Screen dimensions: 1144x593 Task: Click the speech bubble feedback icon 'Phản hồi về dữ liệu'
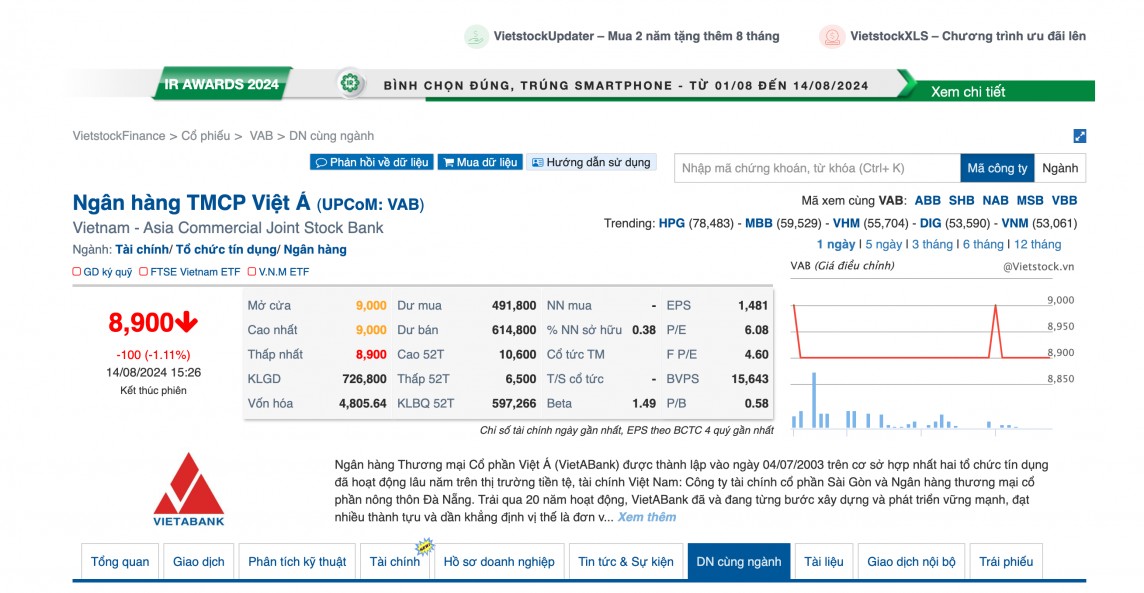tap(320, 162)
